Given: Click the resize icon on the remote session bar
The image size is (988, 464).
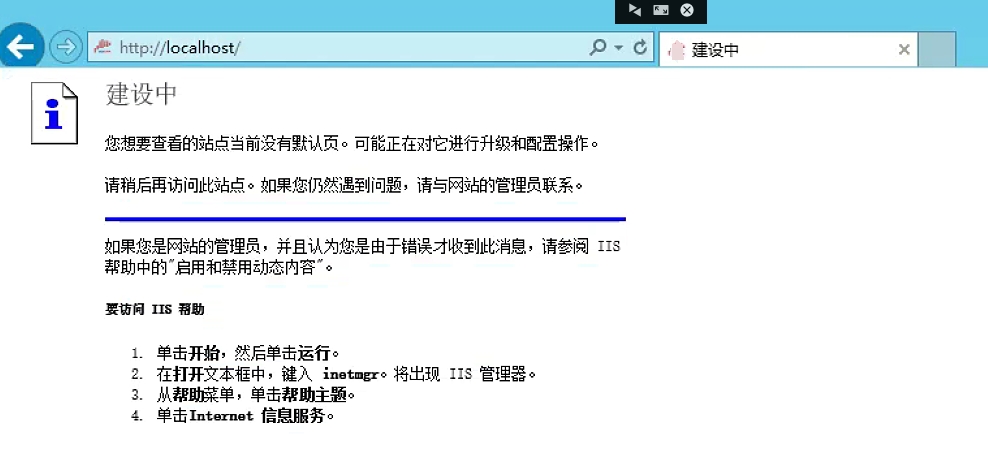Looking at the screenshot, I should click(660, 10).
